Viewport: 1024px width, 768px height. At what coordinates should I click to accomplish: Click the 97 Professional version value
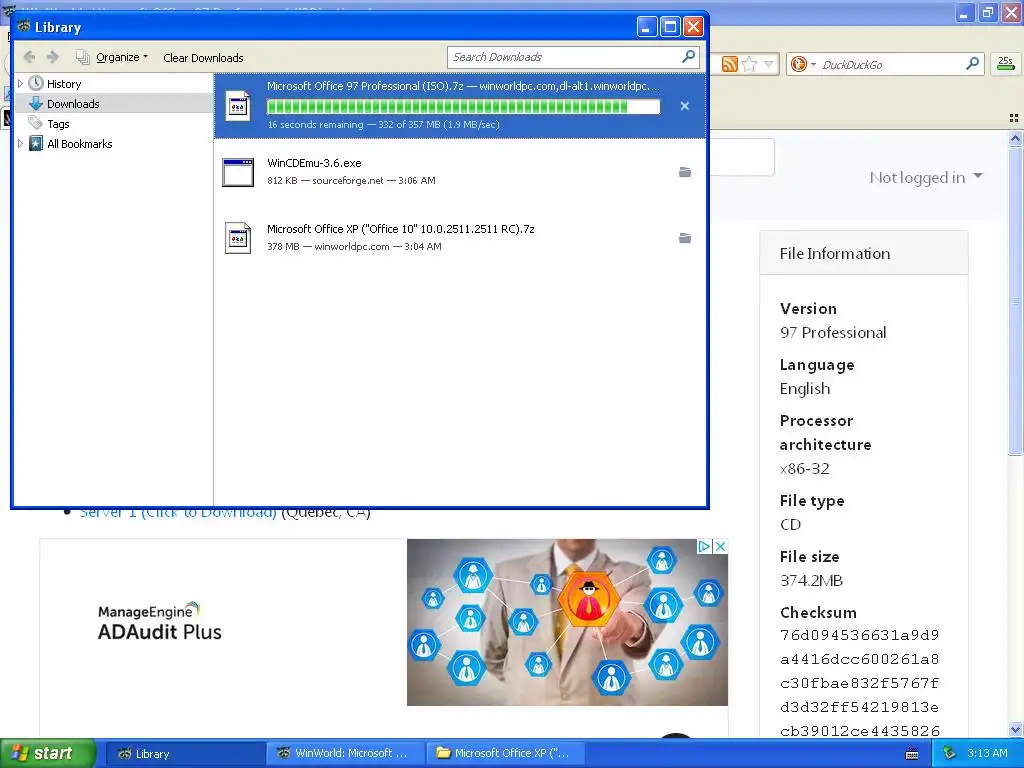(833, 332)
